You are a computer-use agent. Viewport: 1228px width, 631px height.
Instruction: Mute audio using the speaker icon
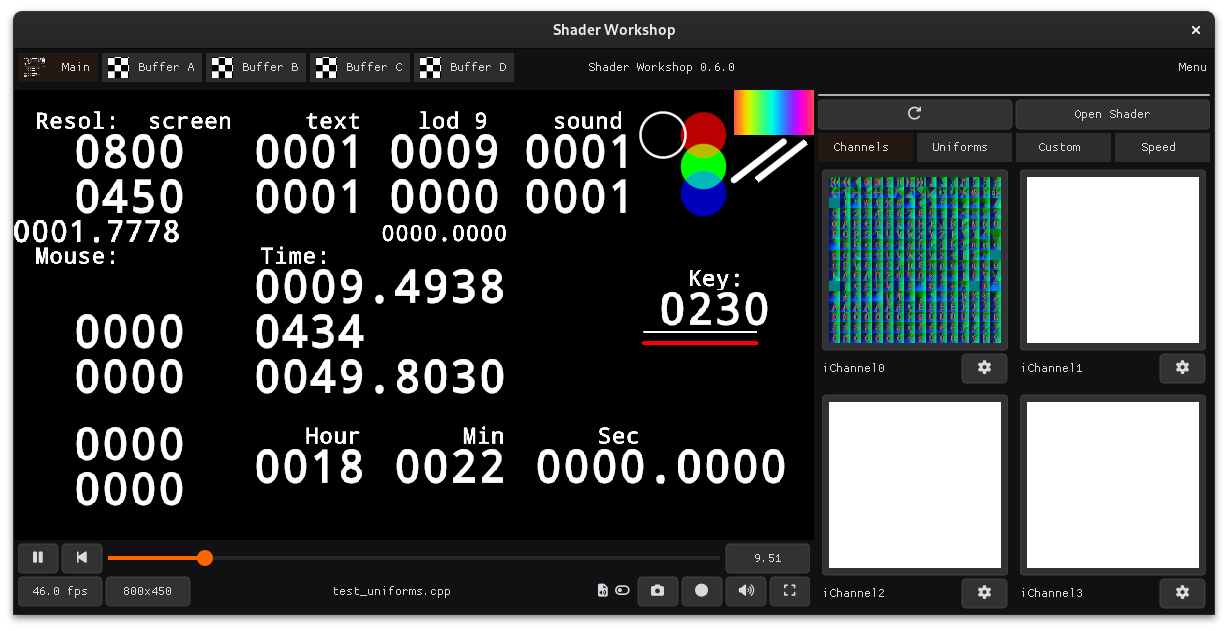pyautogui.click(x=746, y=591)
